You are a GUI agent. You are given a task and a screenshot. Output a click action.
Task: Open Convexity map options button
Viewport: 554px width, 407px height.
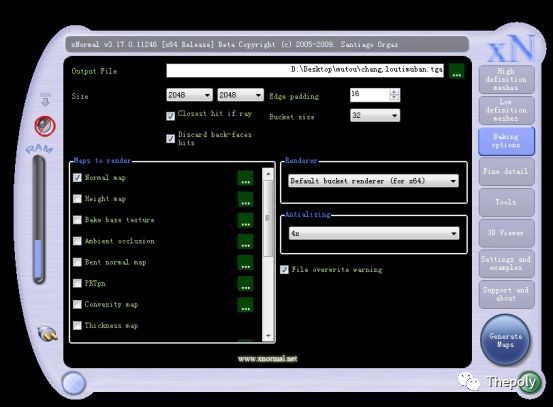tap(245, 305)
